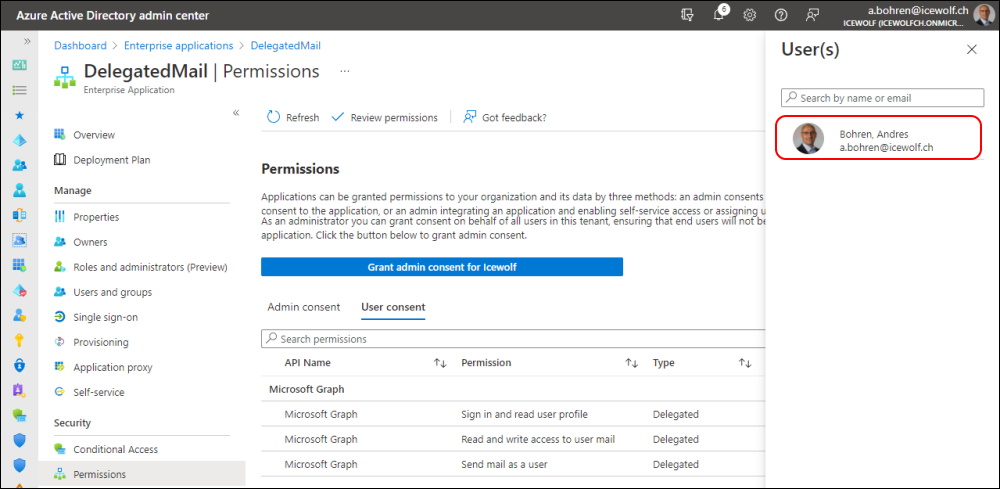Open the ellipsis menu beside Permissions title
The height and width of the screenshot is (489, 1000).
coord(345,71)
